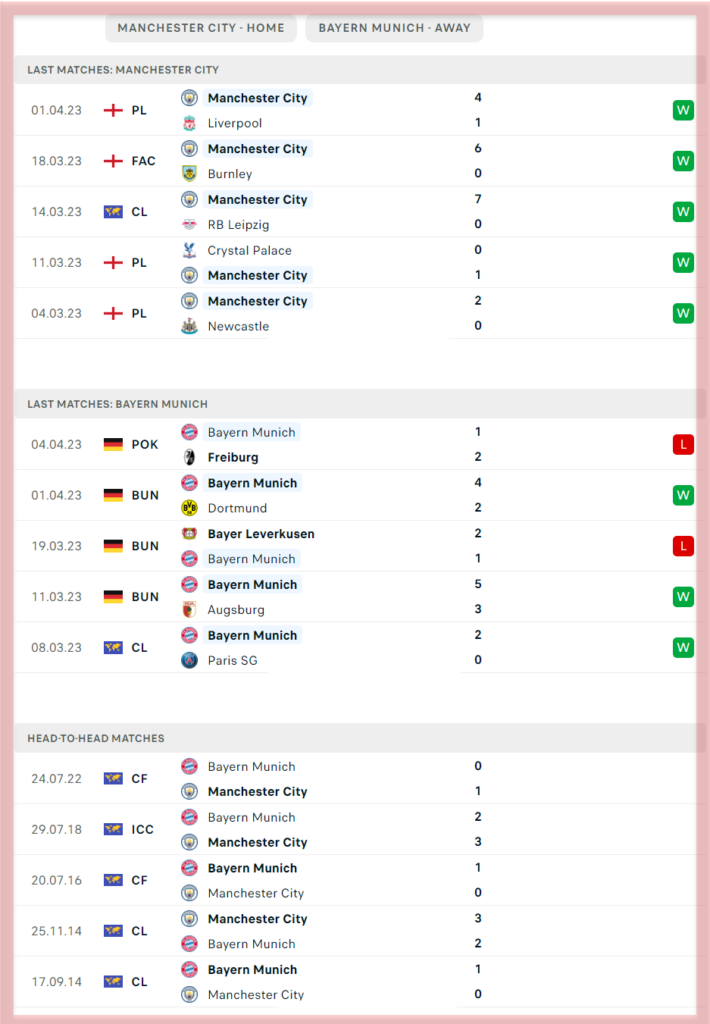The width and height of the screenshot is (710, 1024).
Task: Click the Bayer Leverkusen crest icon
Action: pyautogui.click(x=189, y=534)
